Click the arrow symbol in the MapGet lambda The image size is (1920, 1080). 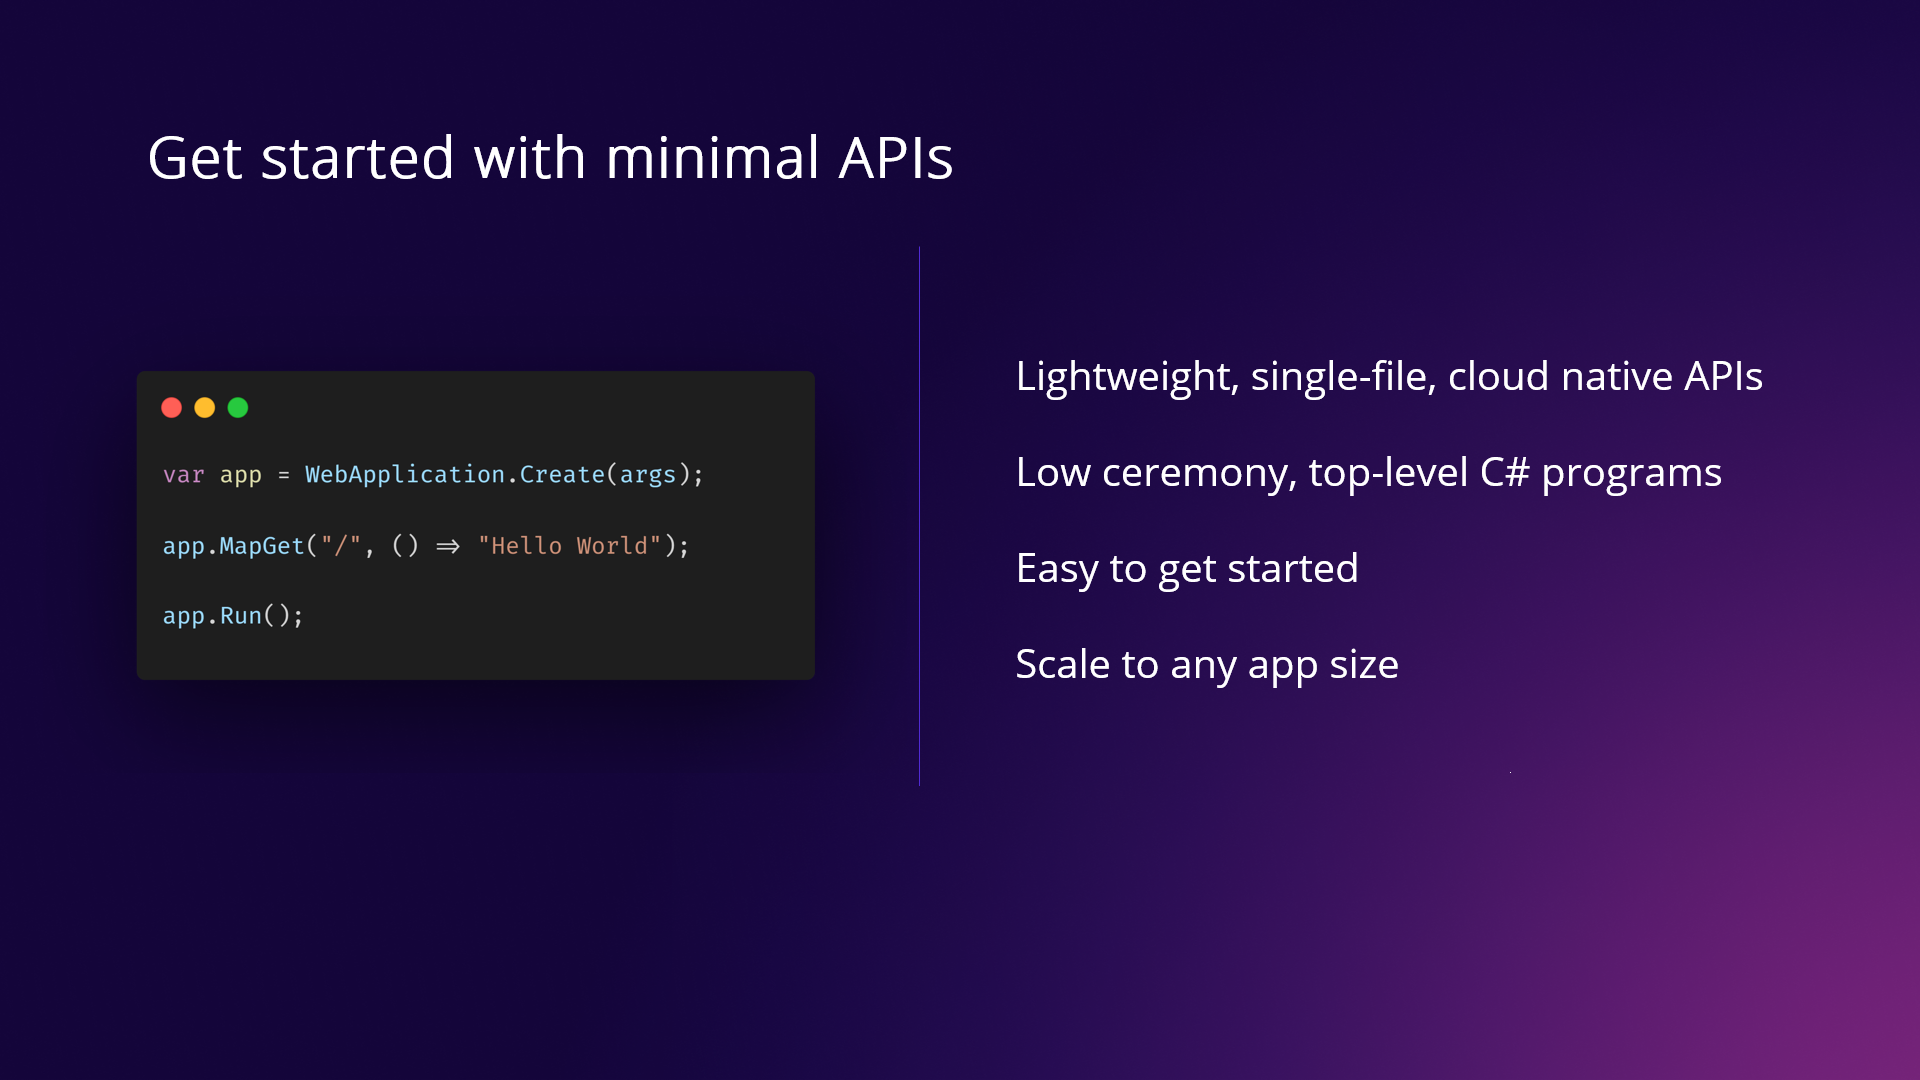tap(446, 546)
